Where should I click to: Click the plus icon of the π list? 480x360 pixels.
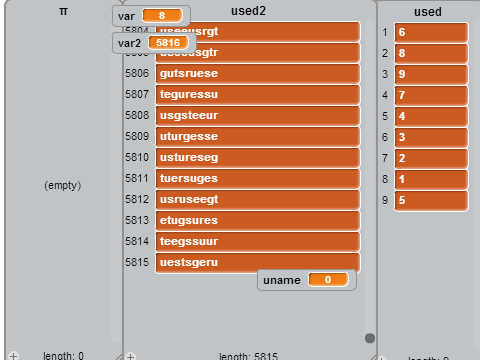[13, 356]
